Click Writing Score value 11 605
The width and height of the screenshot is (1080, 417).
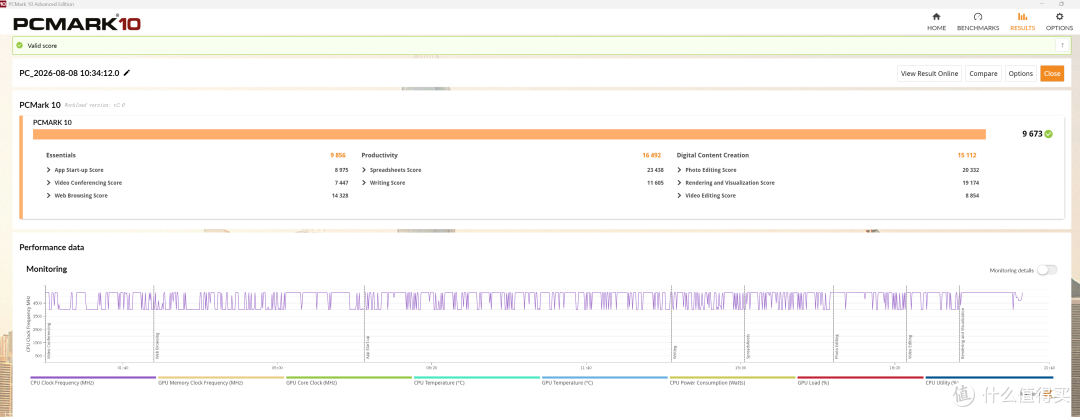coord(654,183)
